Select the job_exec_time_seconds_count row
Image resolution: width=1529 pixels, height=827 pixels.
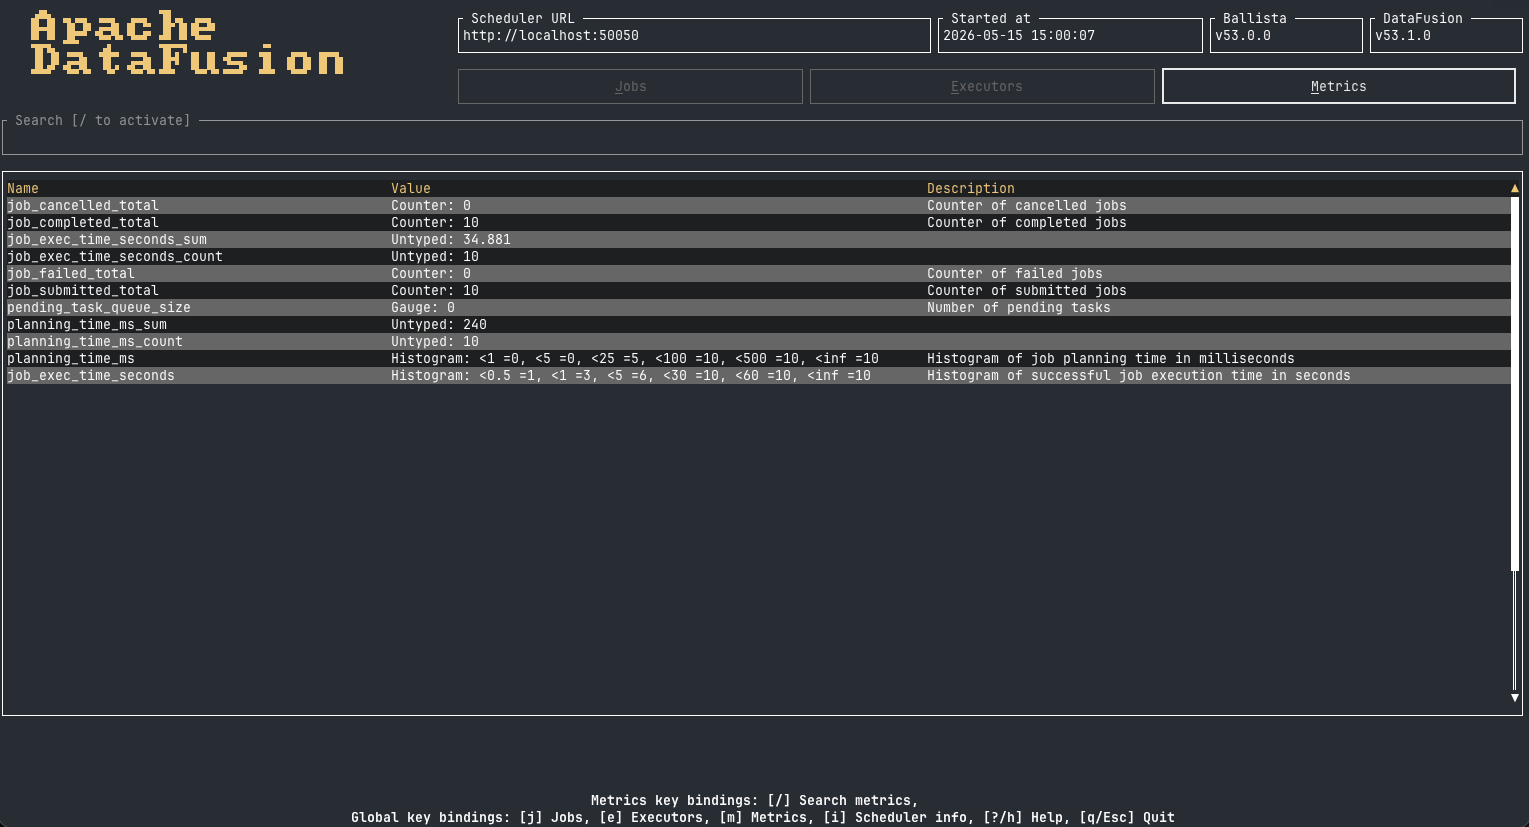point(758,256)
